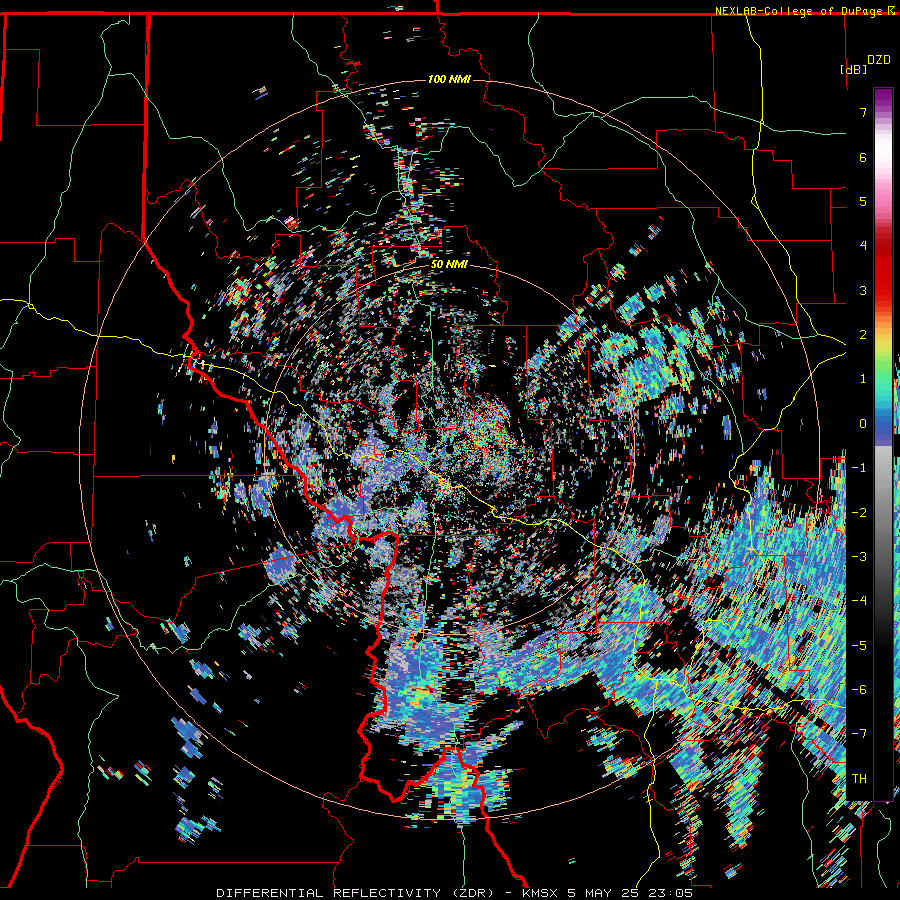Screen dimensions: 900x900
Task: Click the 6 value on color scale
Action: click(863, 157)
